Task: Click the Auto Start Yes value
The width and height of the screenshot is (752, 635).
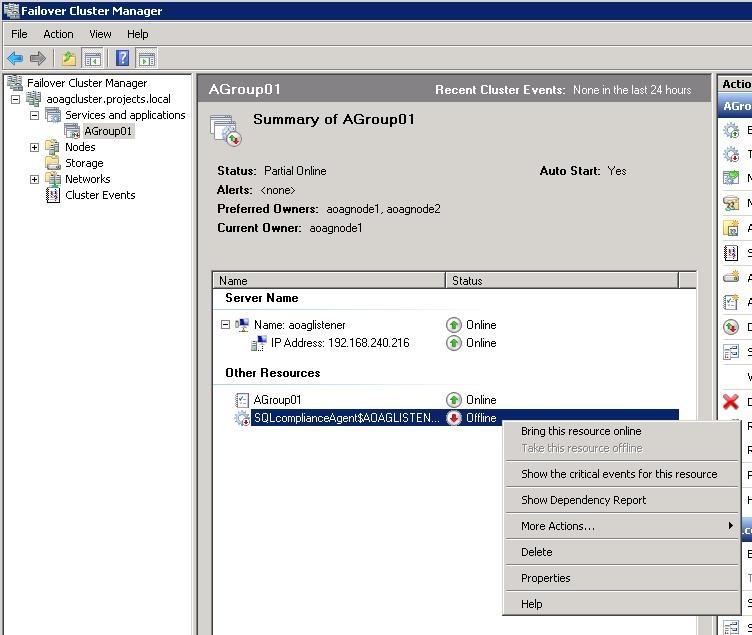Action: pos(617,171)
